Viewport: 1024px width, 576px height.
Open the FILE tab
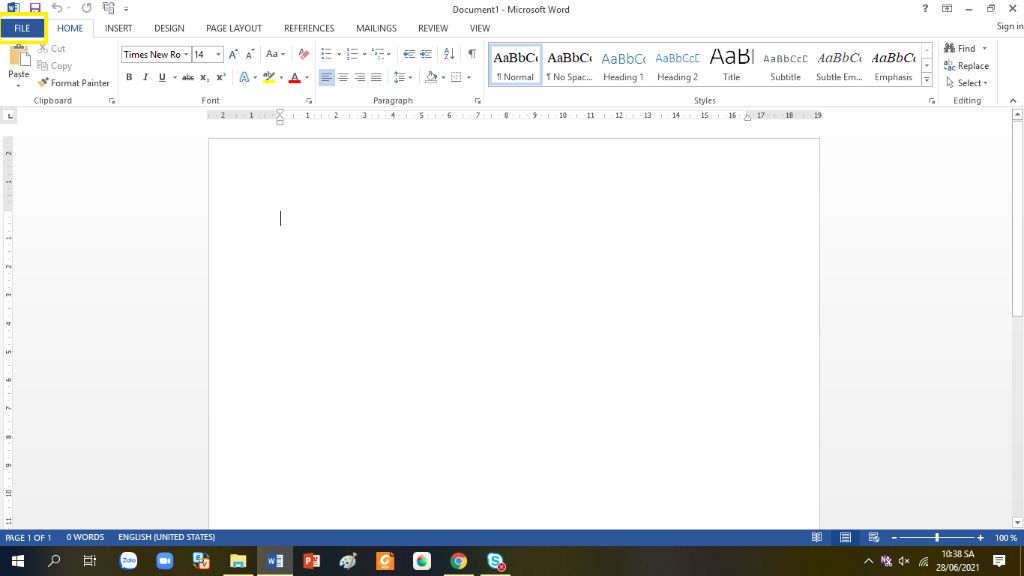(x=22, y=28)
